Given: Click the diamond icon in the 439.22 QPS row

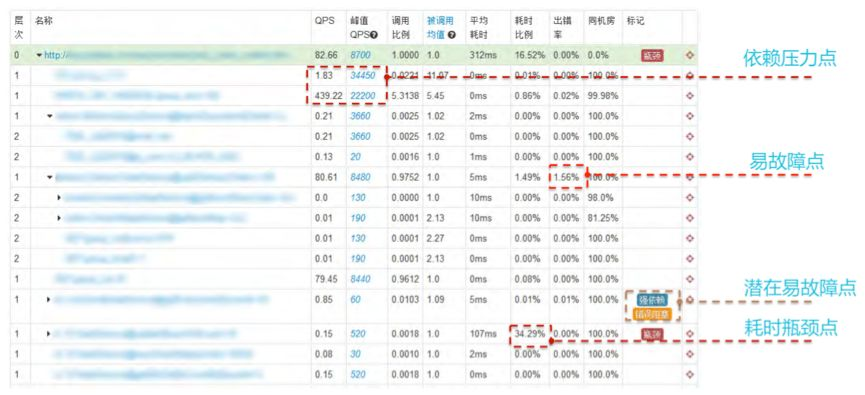Looking at the screenshot, I should point(690,96).
